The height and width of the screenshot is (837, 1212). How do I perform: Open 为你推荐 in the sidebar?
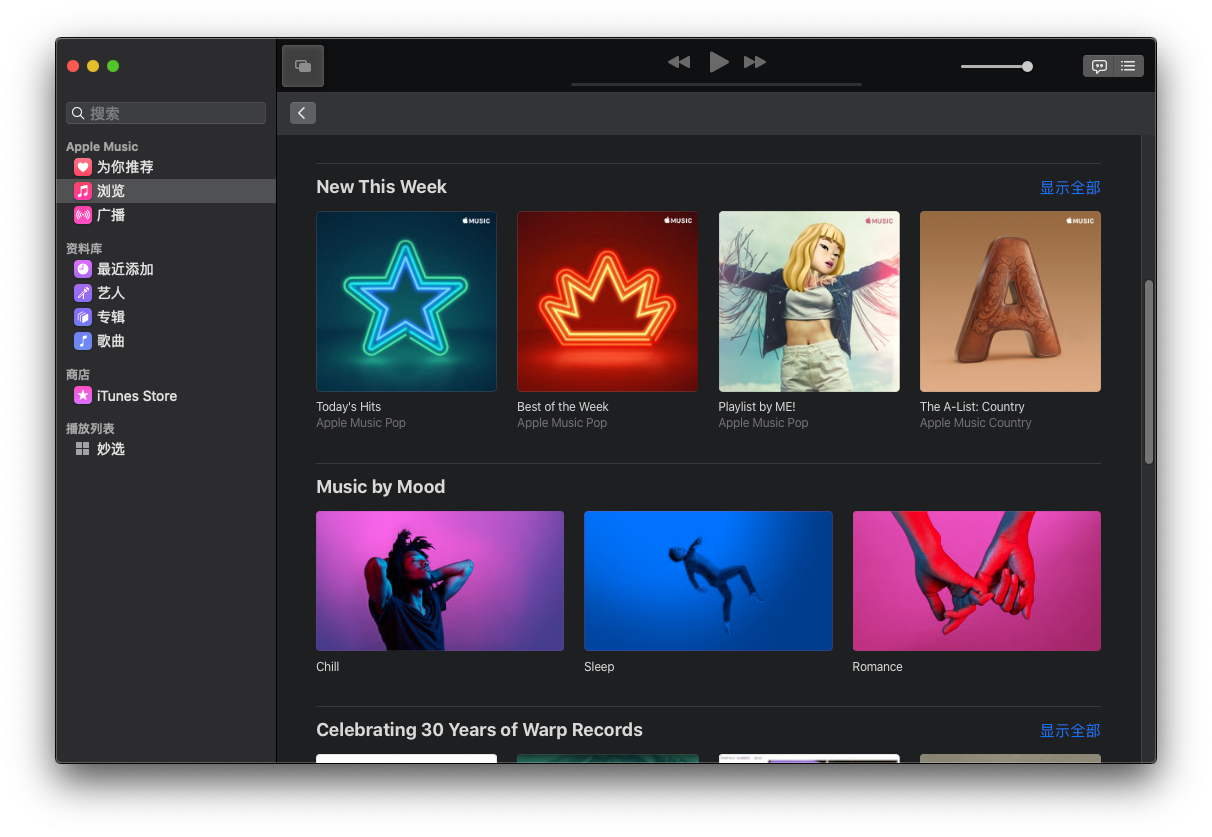point(124,167)
